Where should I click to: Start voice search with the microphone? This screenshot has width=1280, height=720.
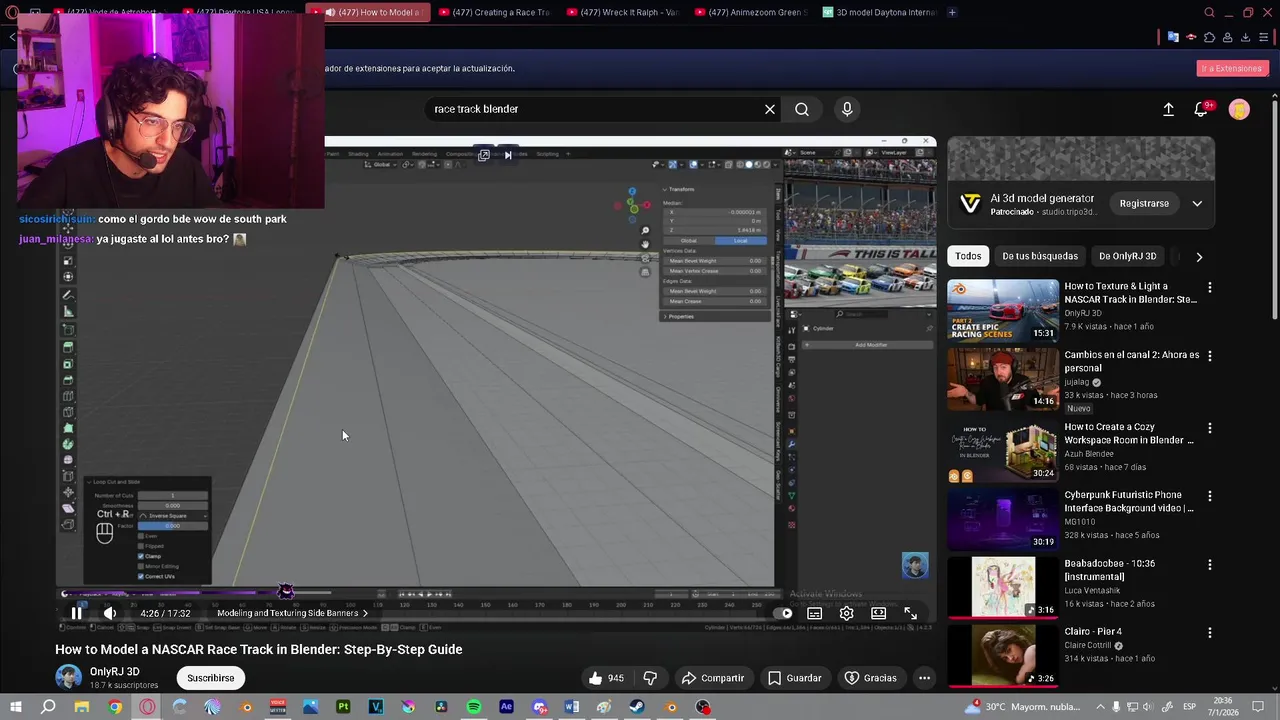pos(847,109)
